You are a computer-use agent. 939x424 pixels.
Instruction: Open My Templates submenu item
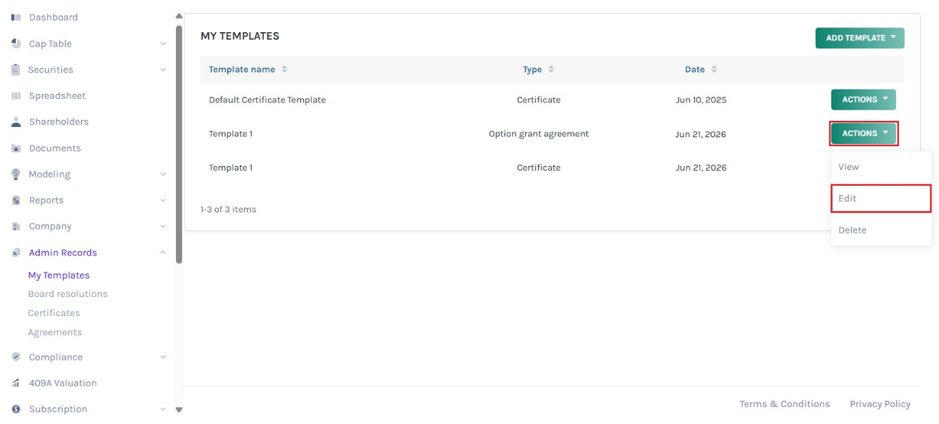(x=59, y=275)
